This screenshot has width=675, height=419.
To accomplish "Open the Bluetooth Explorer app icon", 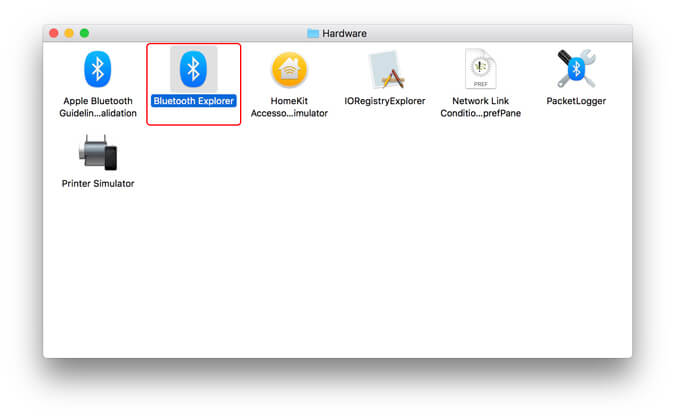I will [x=193, y=69].
